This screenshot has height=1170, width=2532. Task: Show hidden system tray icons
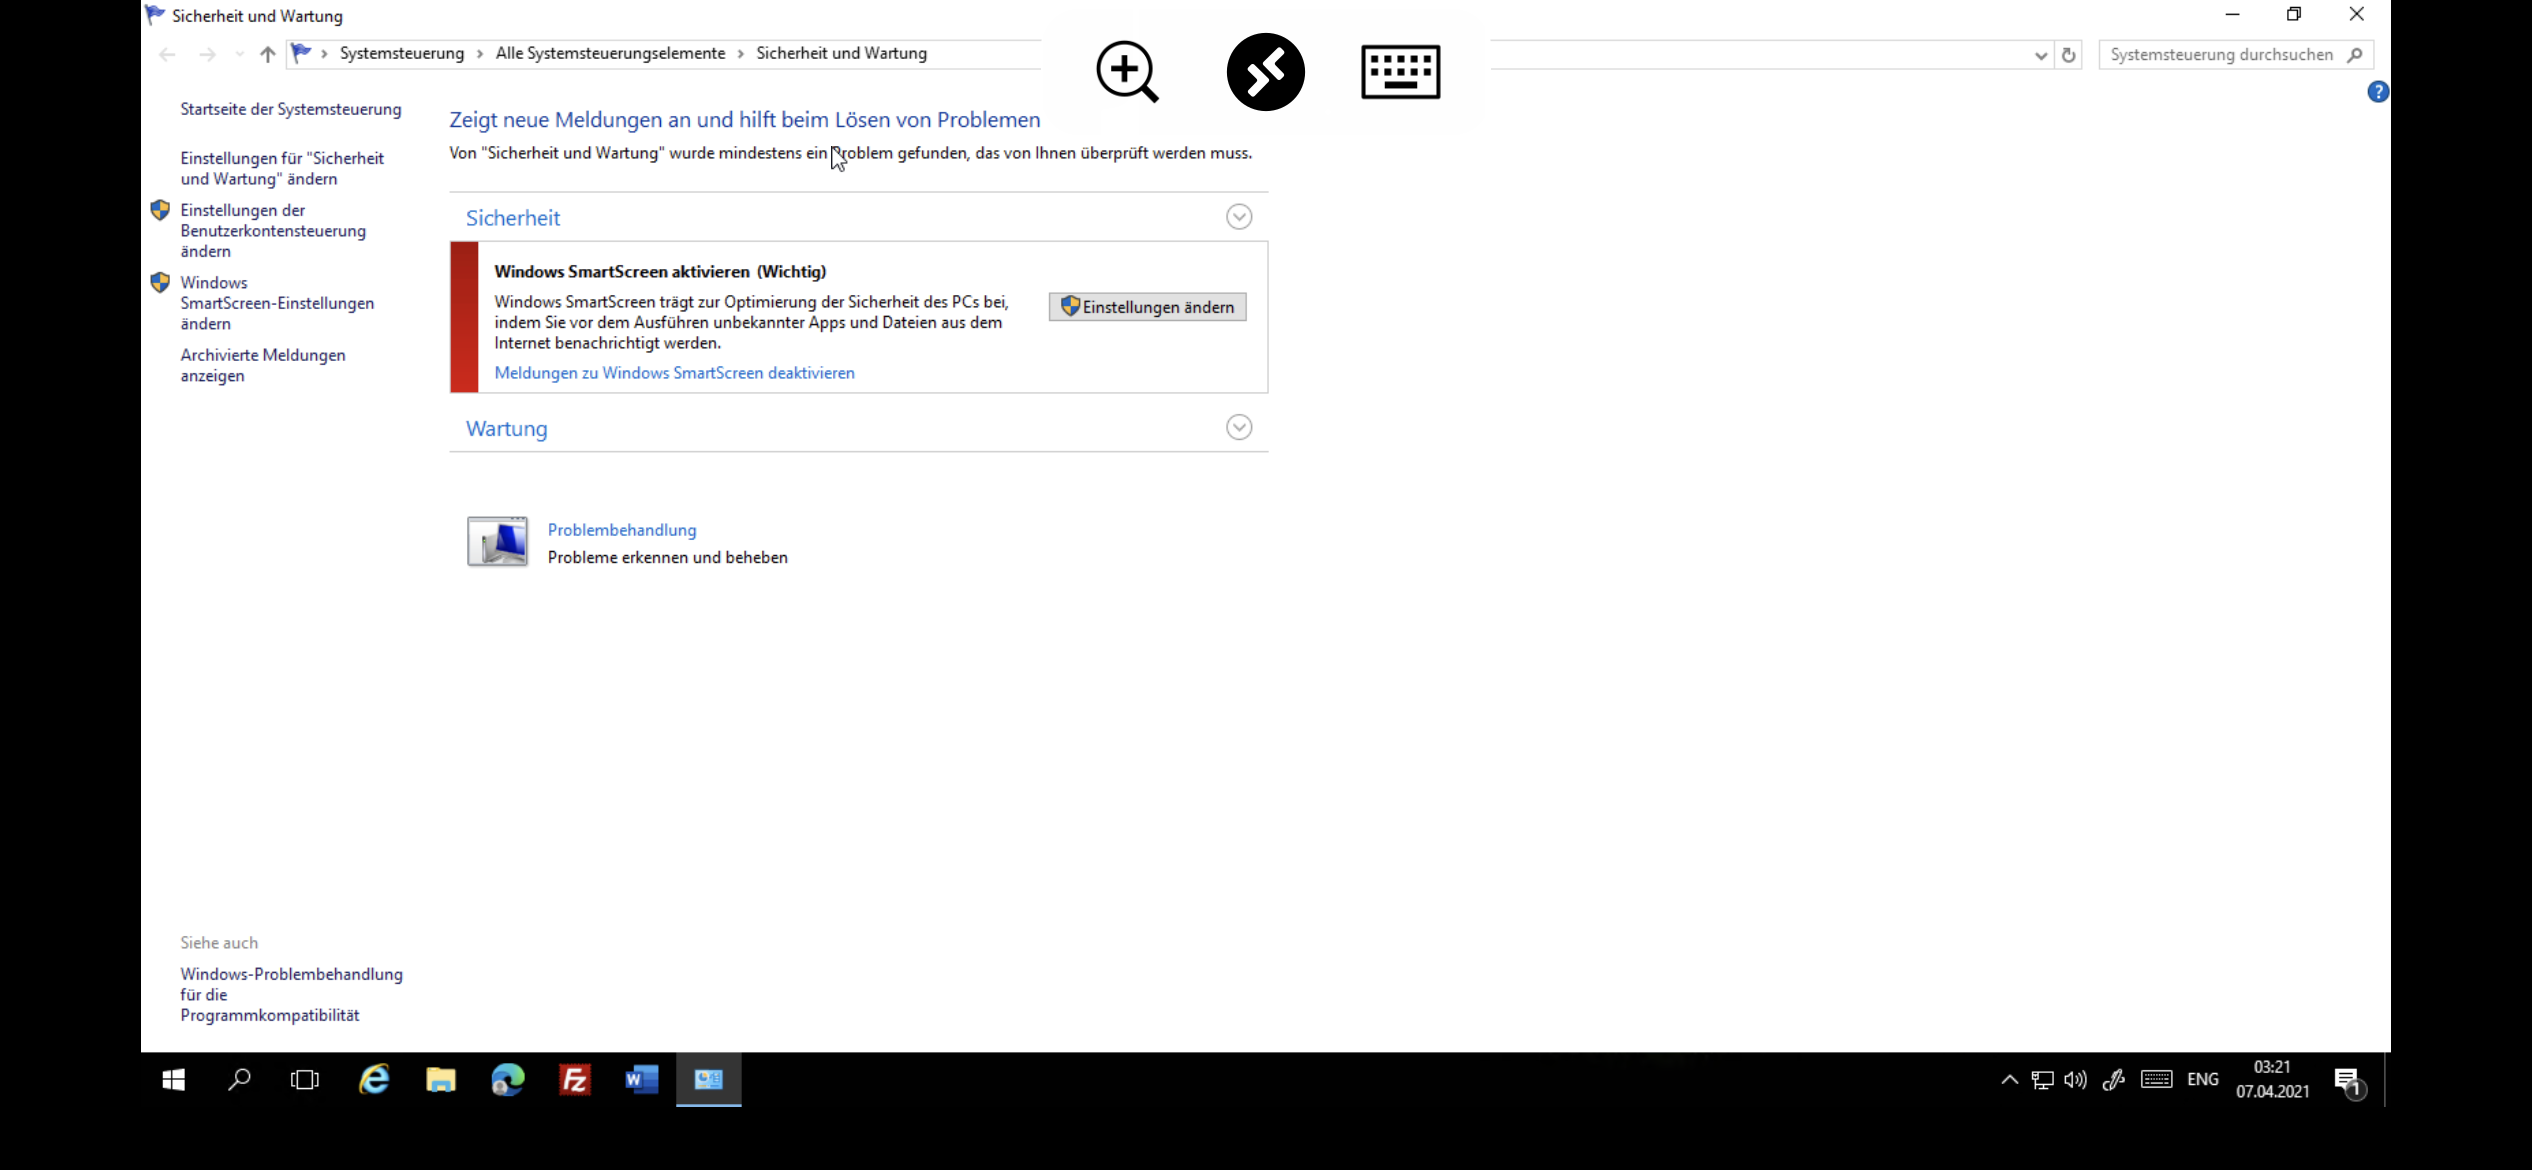(x=2009, y=1080)
